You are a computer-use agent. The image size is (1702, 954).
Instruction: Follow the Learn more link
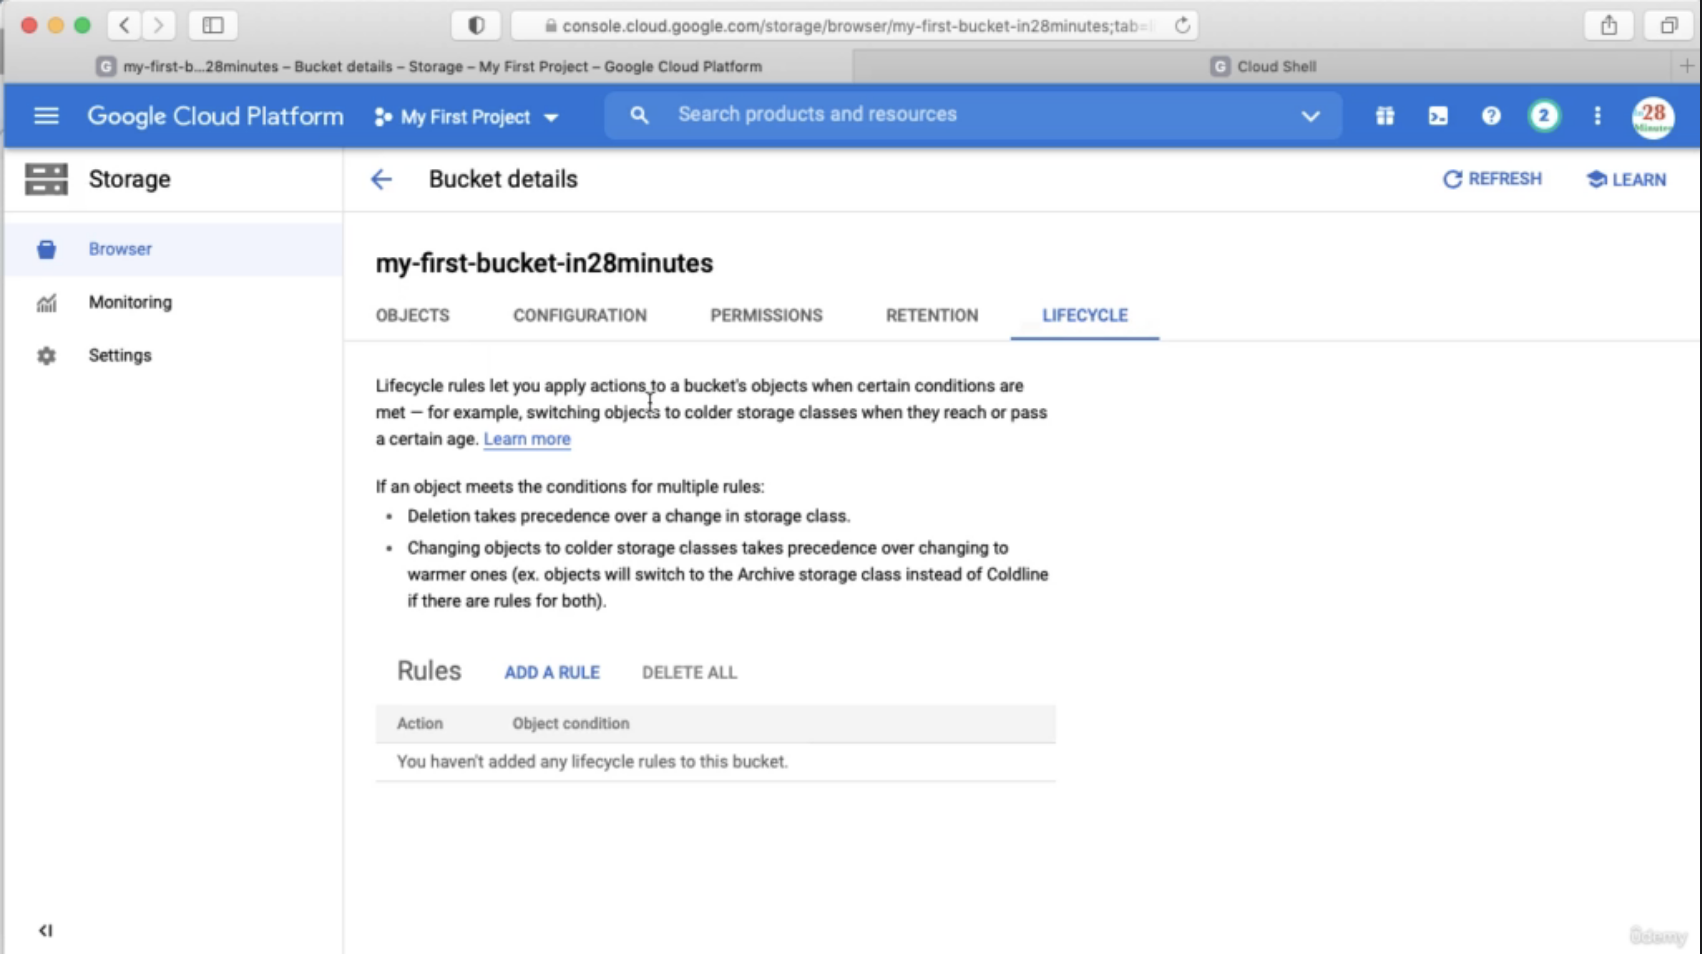point(527,439)
